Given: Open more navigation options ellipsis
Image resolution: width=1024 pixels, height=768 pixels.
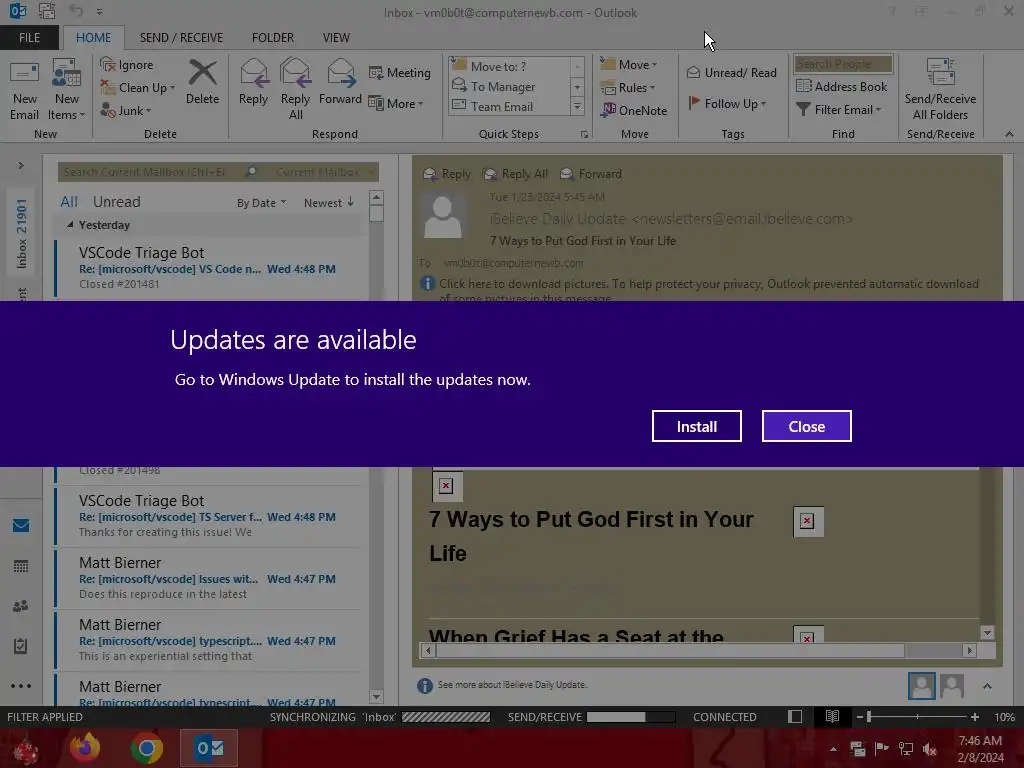Looking at the screenshot, I should (21, 686).
